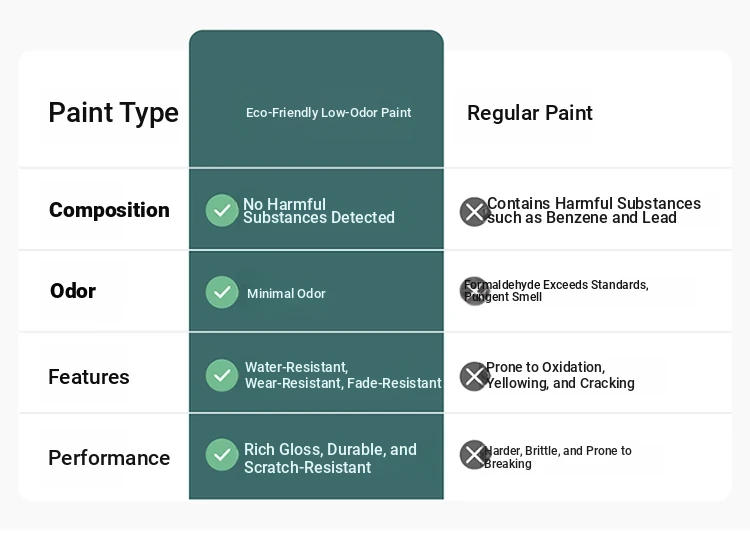This screenshot has width=750, height=551.
Task: Click the checkmark icon beside Rich Gloss, Durable
Action: coord(222,455)
